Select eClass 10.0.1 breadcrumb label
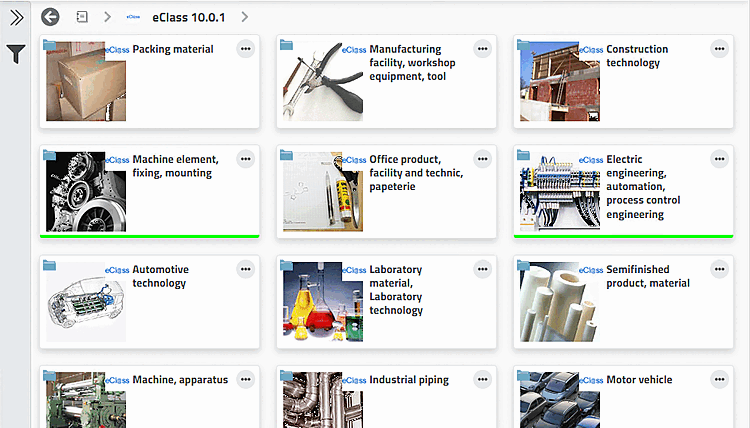The image size is (750, 428). [x=188, y=17]
